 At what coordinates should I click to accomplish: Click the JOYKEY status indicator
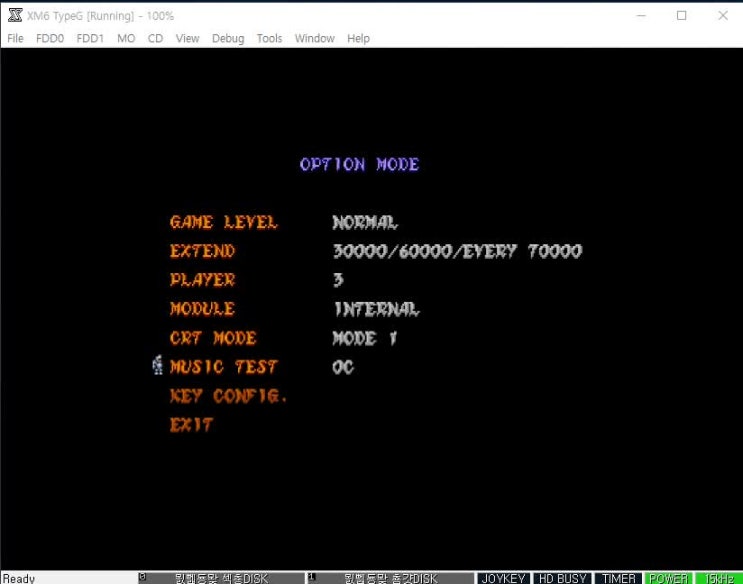click(503, 578)
